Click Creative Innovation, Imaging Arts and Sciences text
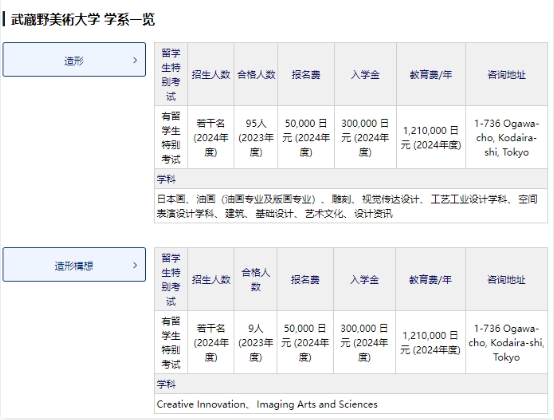Screen dimensions: 554x420 267,404
